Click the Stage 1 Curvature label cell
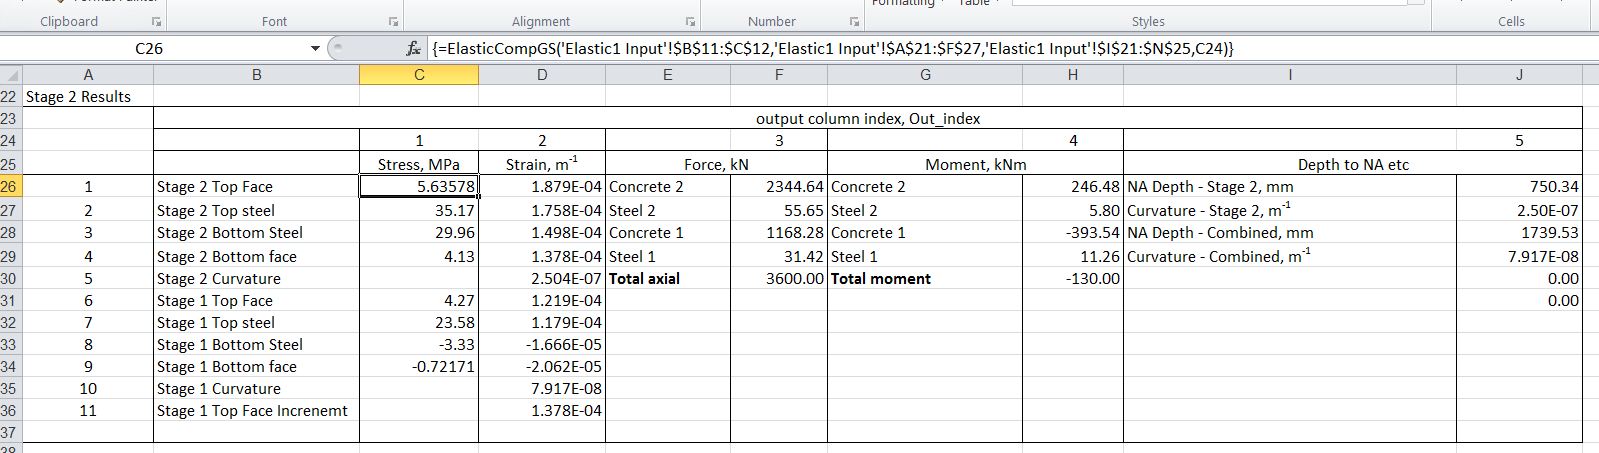 (256, 389)
